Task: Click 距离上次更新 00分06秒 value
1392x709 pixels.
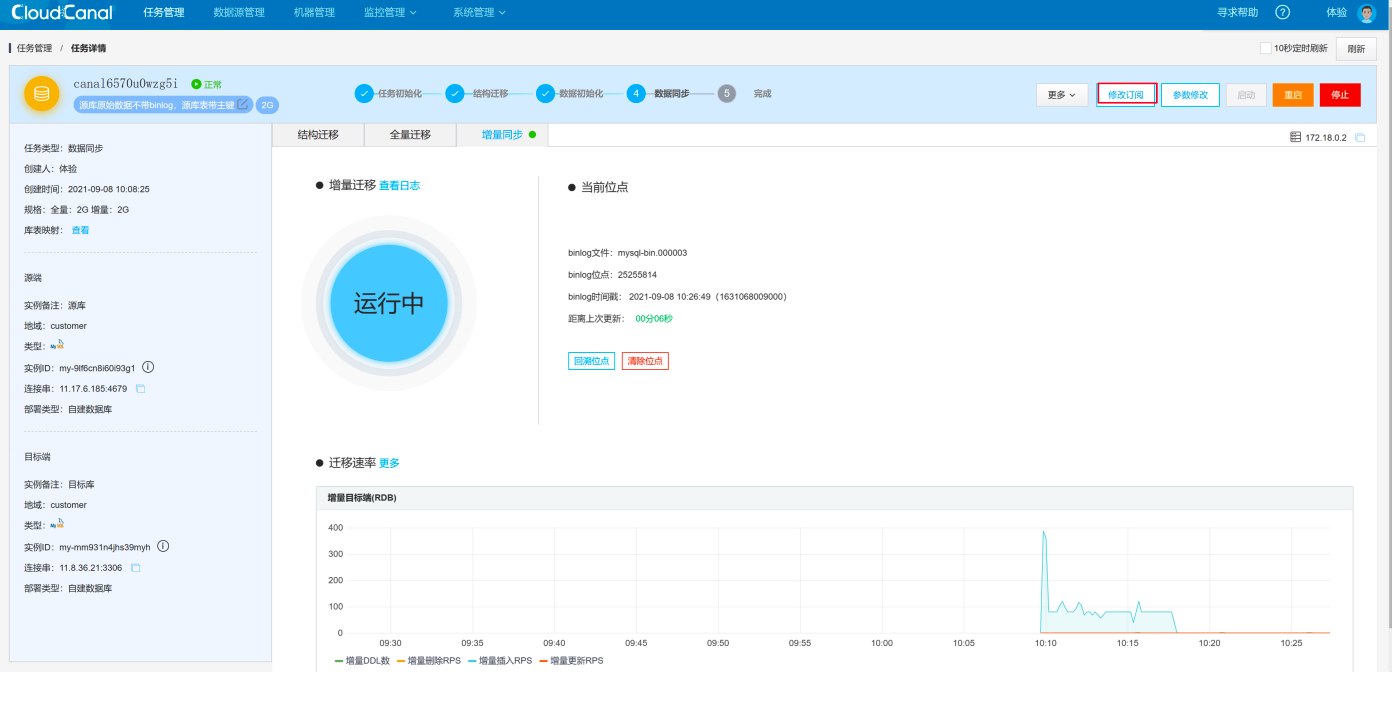Action: pyautogui.click(x=654, y=319)
